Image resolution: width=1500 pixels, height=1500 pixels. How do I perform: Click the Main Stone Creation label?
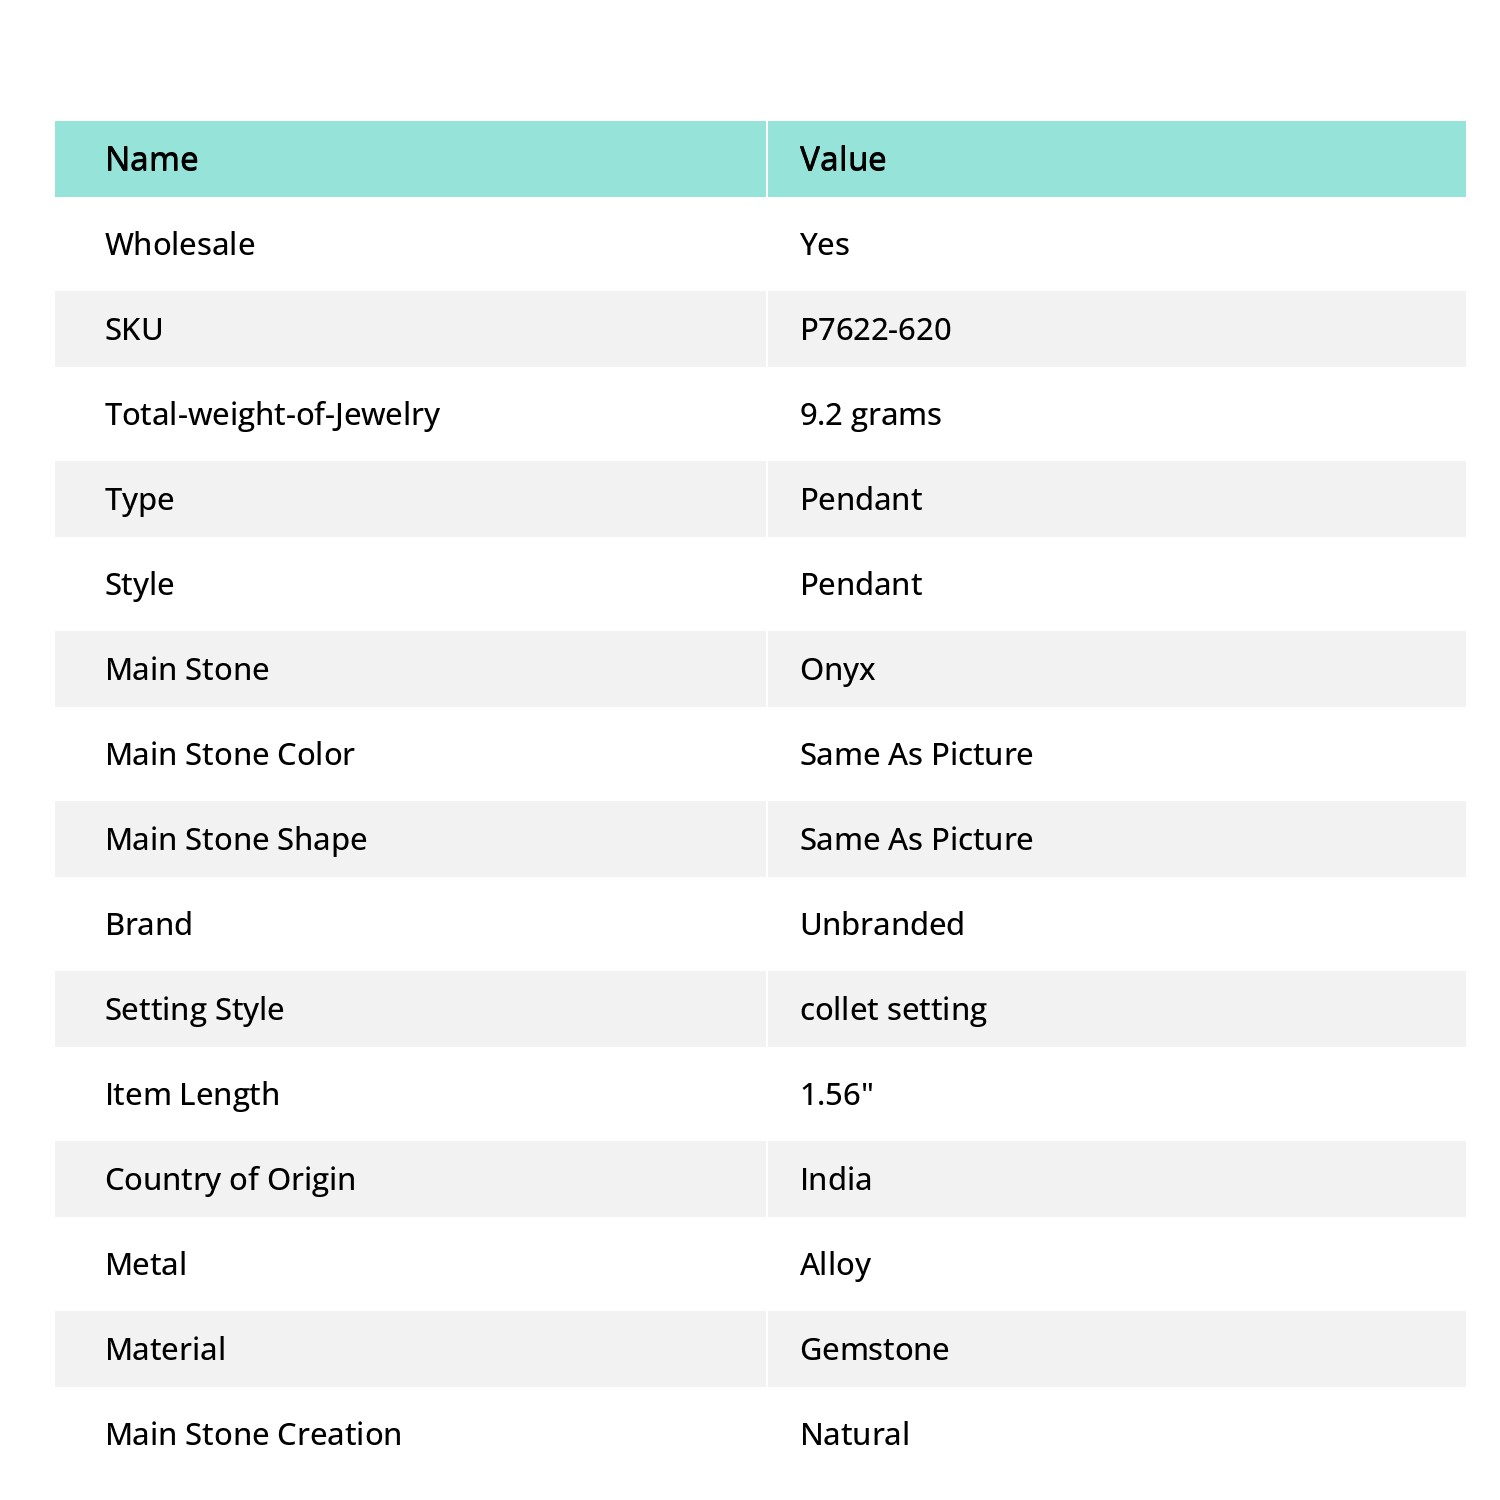[253, 1434]
